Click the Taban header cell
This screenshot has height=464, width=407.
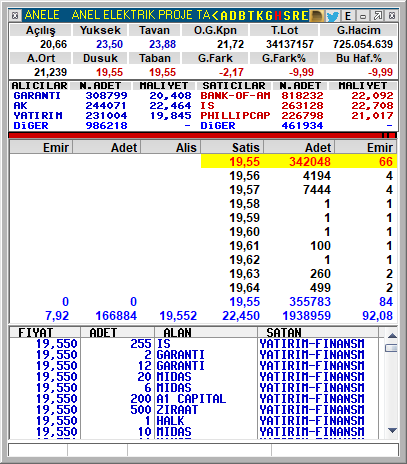tap(154, 58)
